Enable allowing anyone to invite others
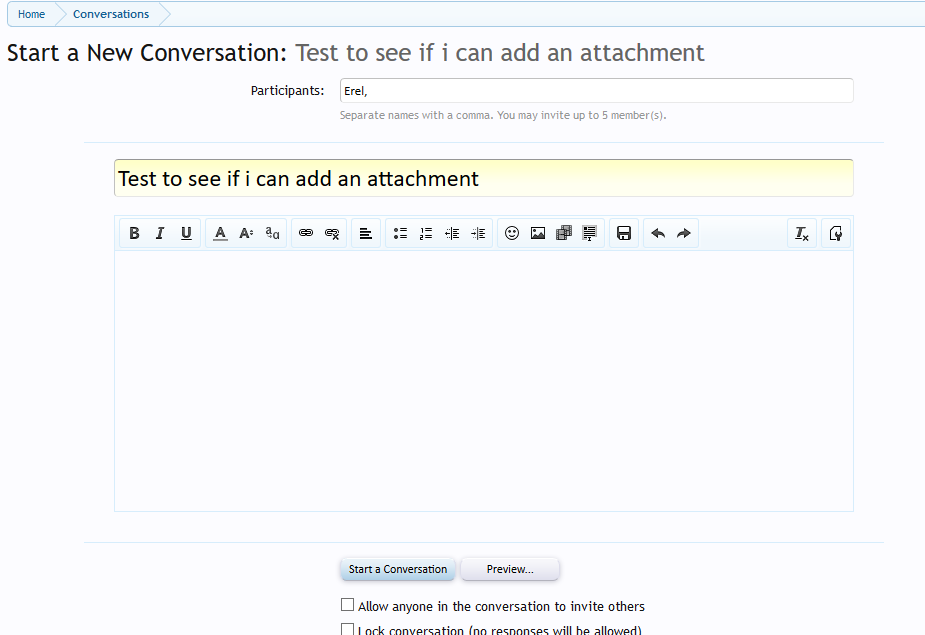The width and height of the screenshot is (925, 635). click(x=348, y=604)
